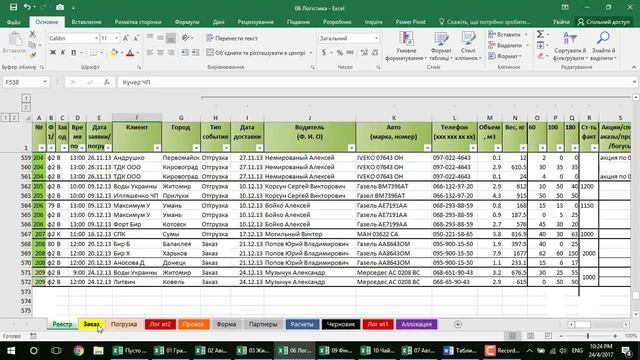Open the Рецензування ribbon tab

pos(256,22)
